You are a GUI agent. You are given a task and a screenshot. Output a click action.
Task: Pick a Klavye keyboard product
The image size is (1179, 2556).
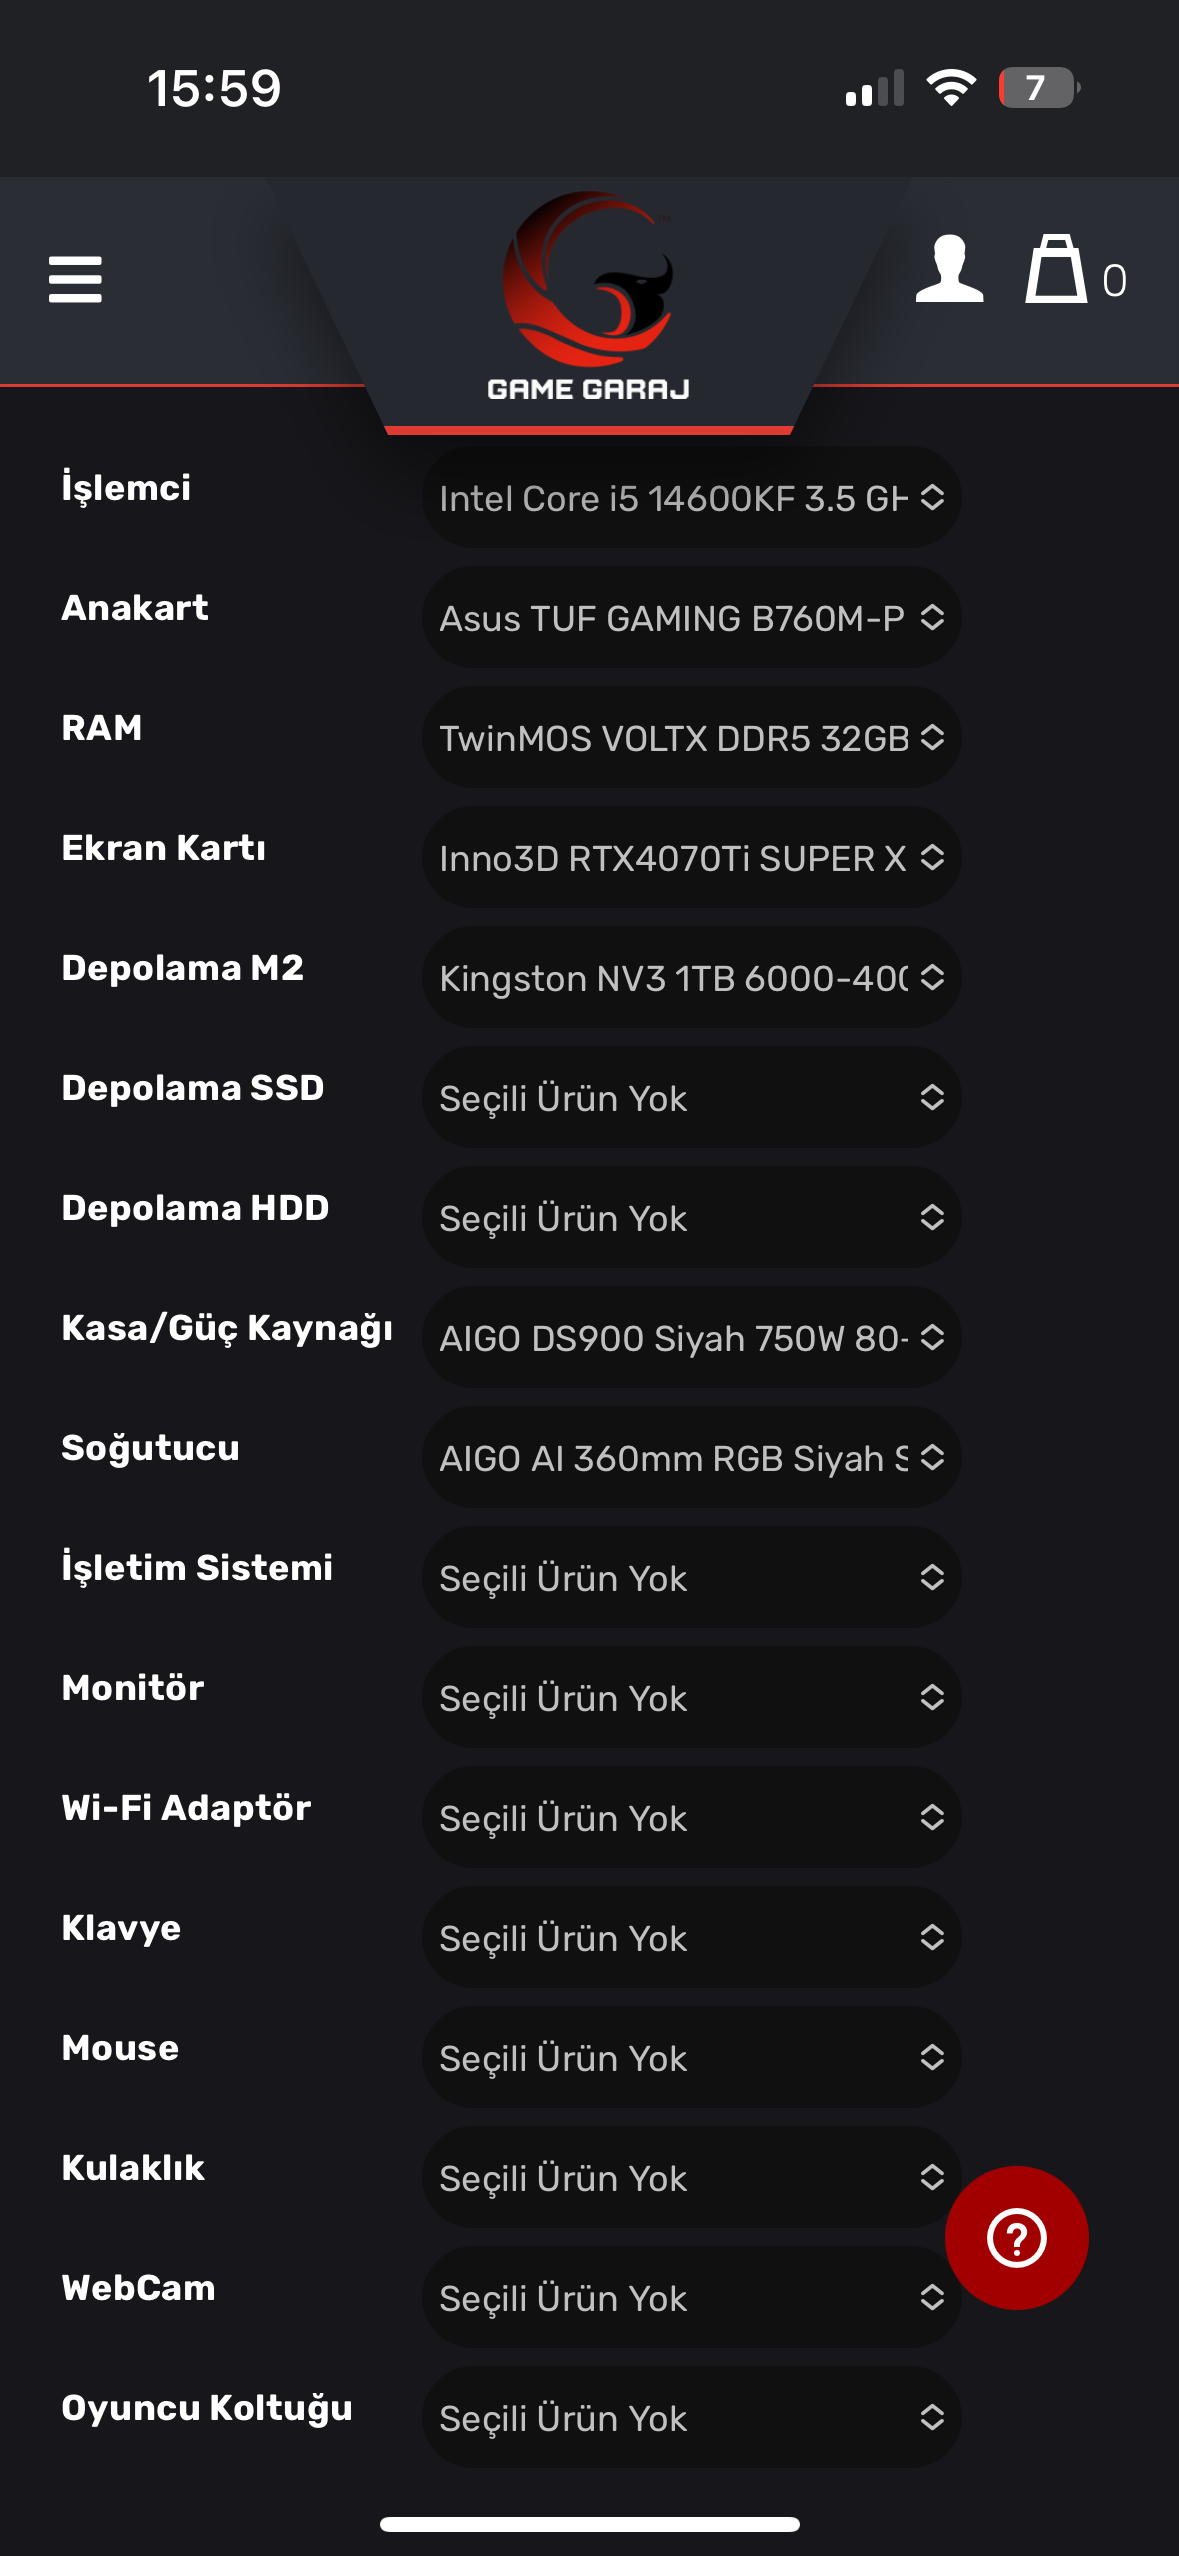[691, 1938]
